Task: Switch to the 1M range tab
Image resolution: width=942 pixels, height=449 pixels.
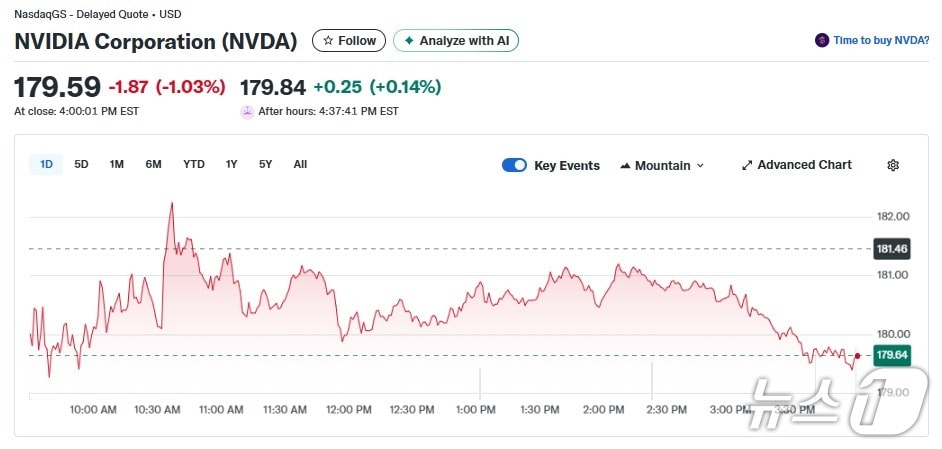Action: point(117,164)
